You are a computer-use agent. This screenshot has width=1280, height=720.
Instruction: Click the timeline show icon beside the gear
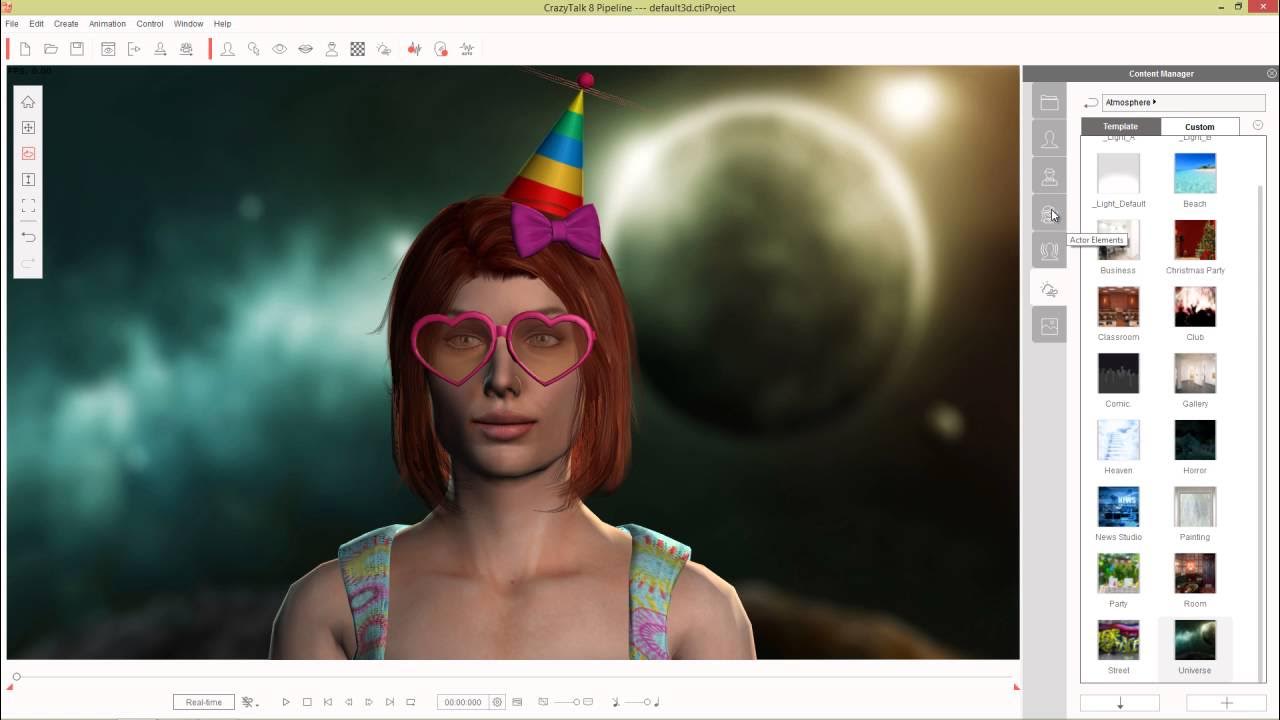(x=517, y=702)
